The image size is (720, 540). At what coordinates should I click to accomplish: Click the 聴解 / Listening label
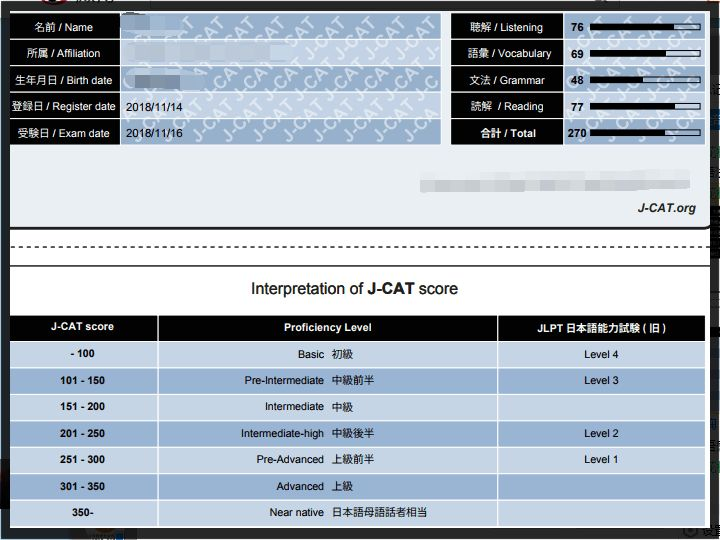click(506, 27)
